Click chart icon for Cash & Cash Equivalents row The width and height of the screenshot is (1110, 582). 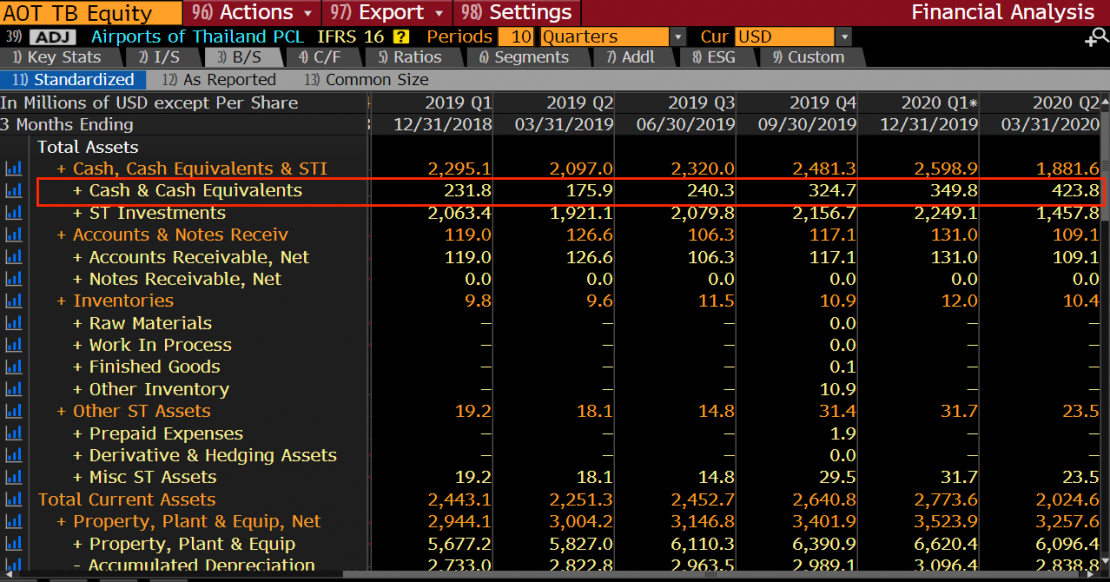click(x=14, y=191)
